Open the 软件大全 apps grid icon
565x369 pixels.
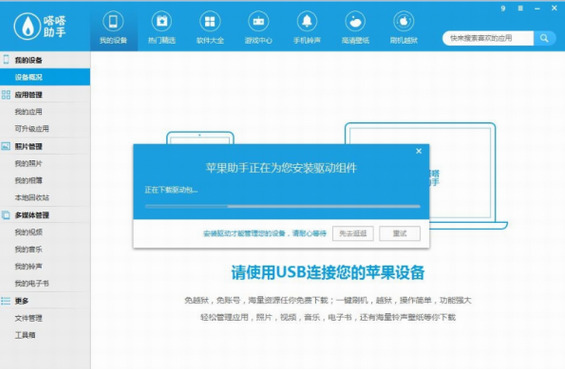pyautogui.click(x=210, y=22)
